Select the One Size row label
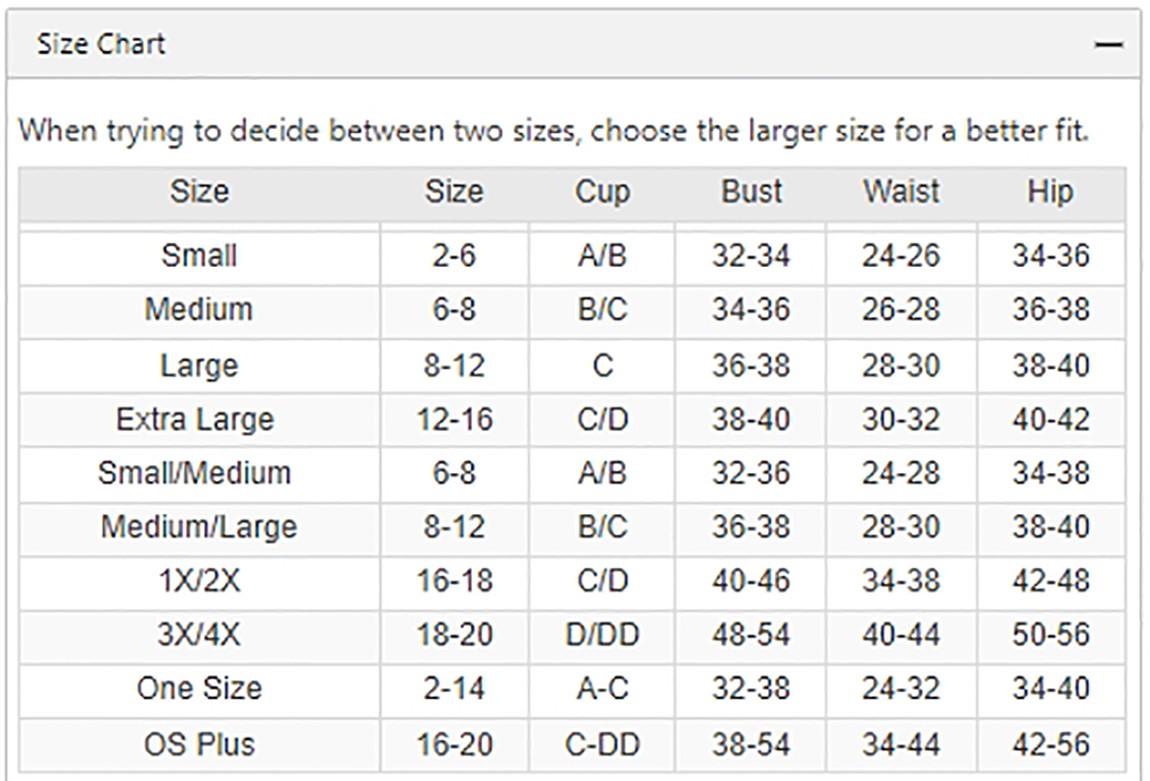 pos(199,689)
